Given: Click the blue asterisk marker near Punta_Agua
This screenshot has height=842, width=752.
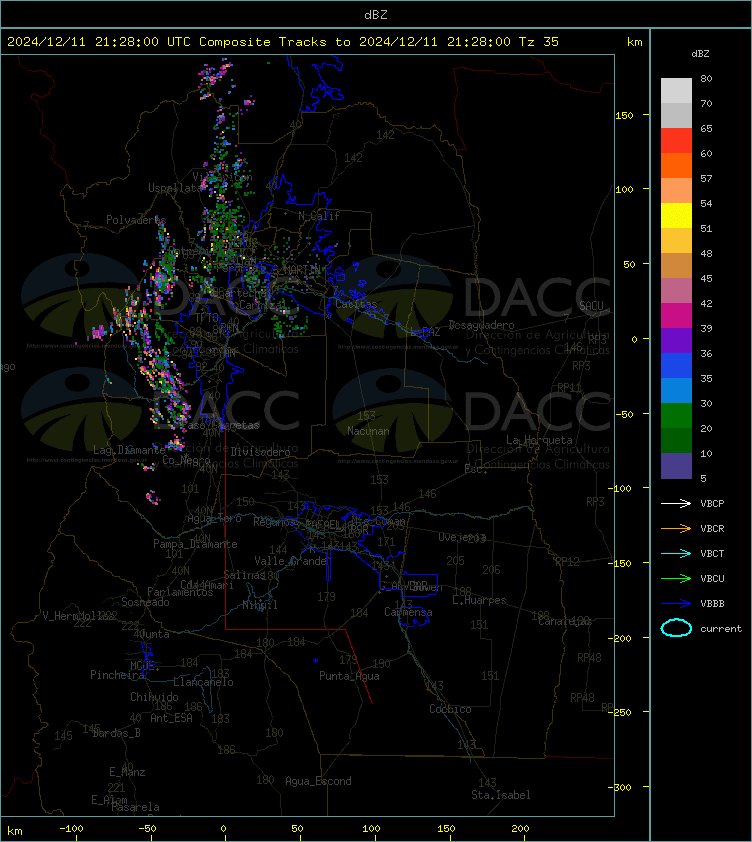Looking at the screenshot, I should 315,661.
